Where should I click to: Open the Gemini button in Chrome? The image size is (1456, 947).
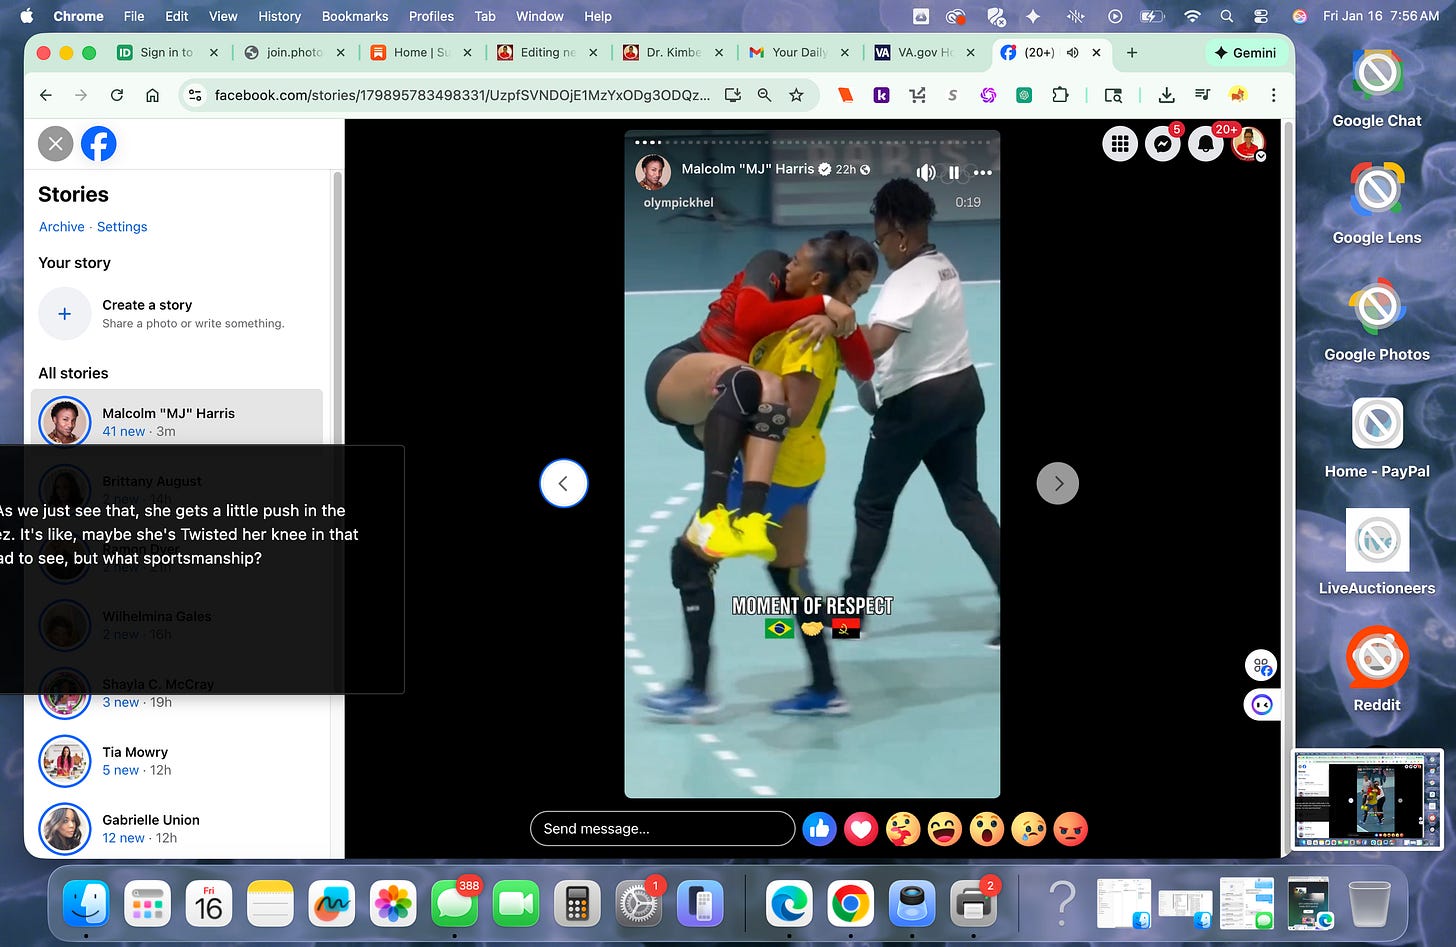click(1245, 53)
